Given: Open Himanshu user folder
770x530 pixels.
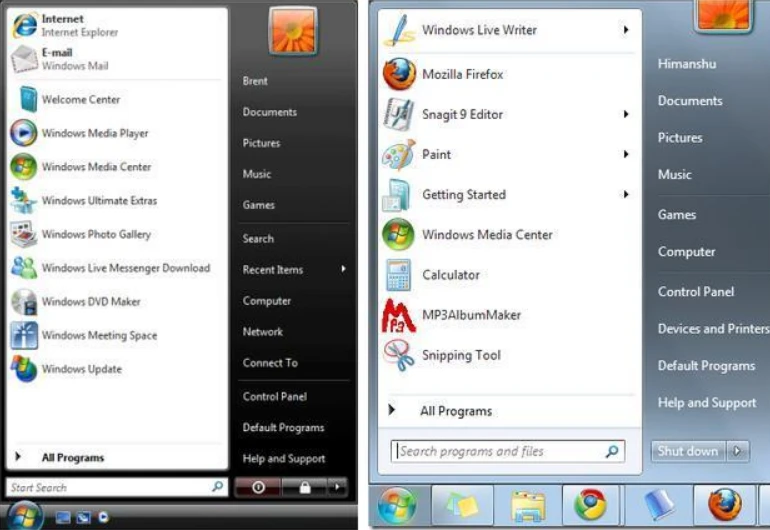Looking at the screenshot, I should [x=687, y=64].
